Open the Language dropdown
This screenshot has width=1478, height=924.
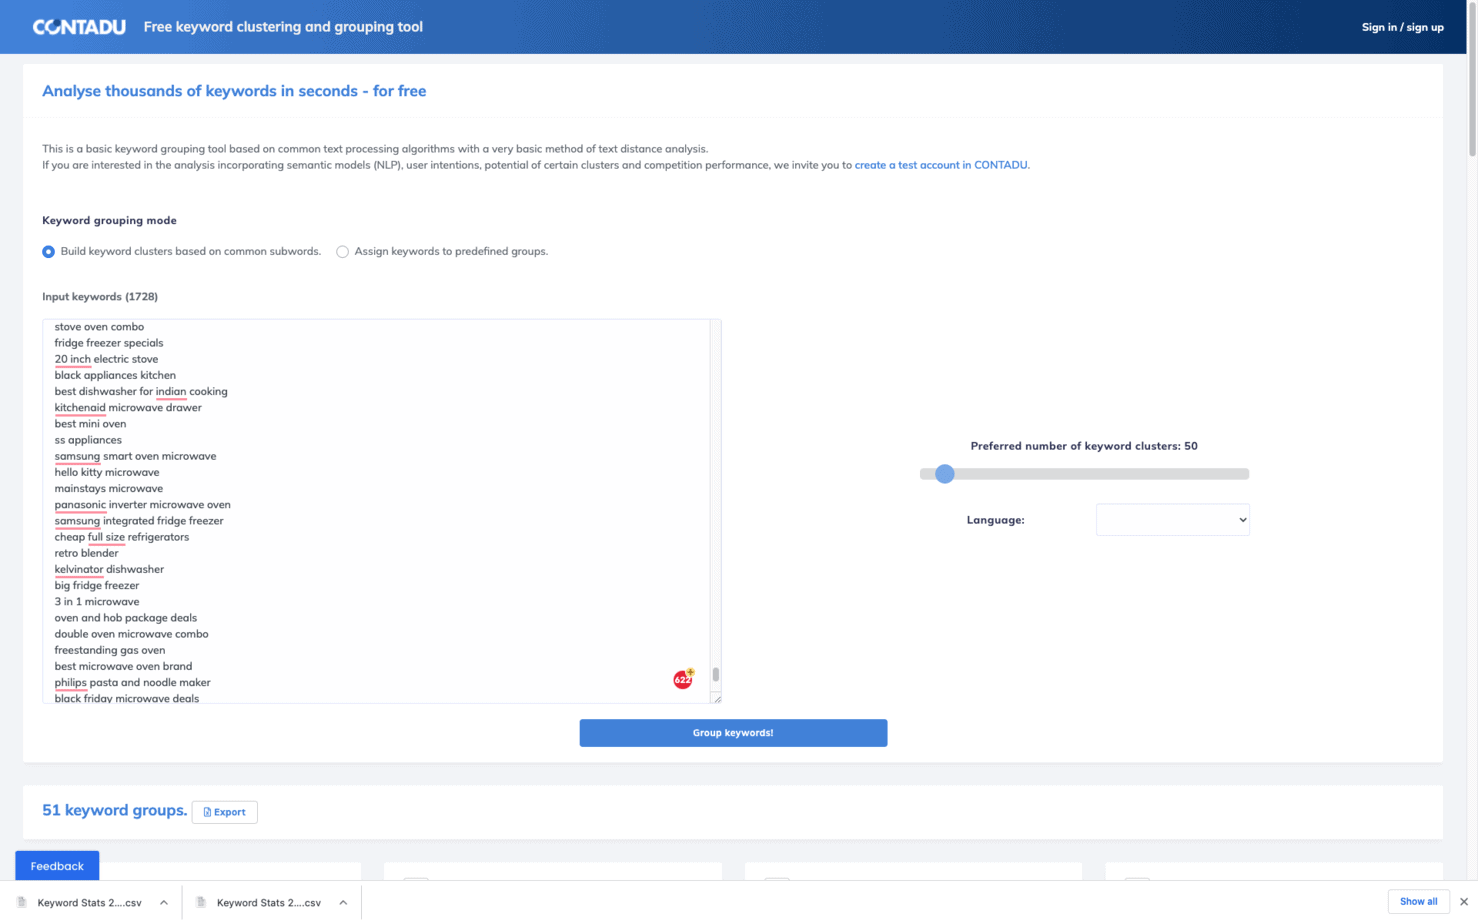pos(1171,519)
